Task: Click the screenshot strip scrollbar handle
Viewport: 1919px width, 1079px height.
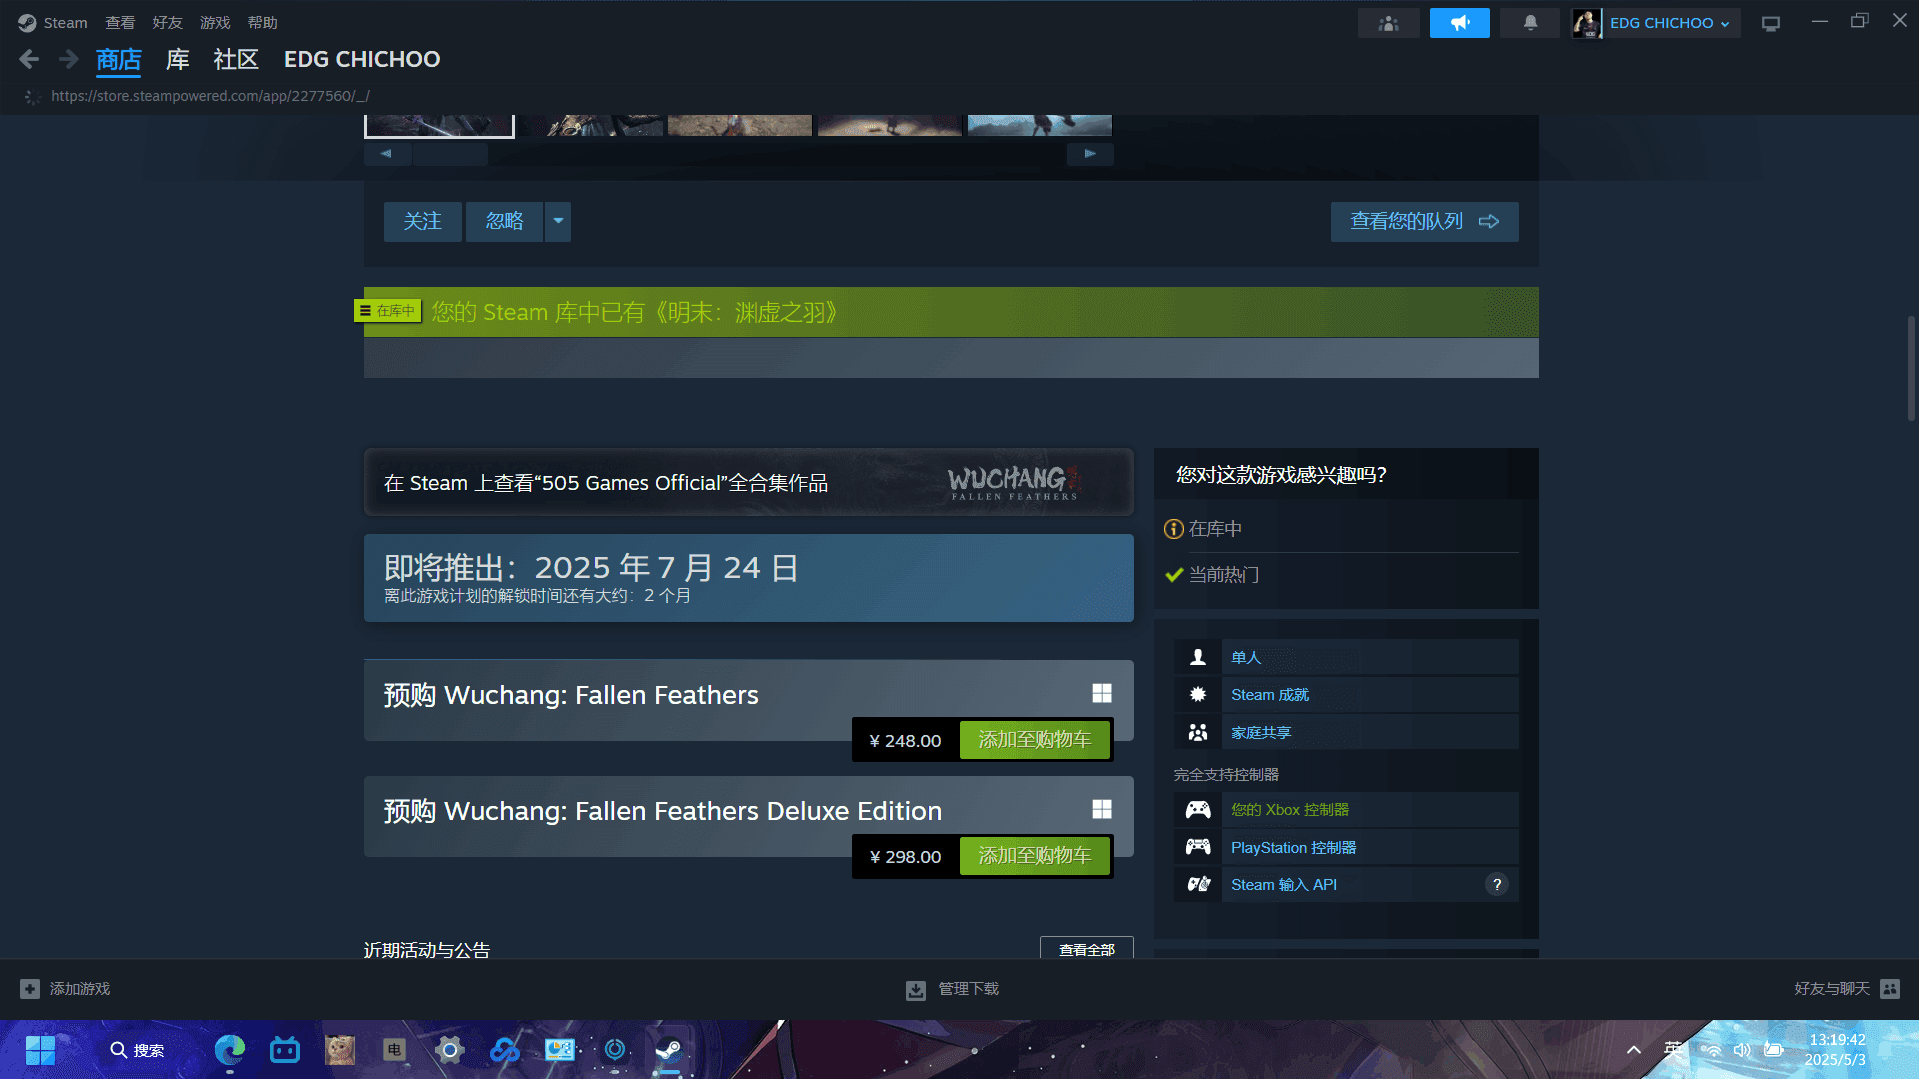Action: click(x=450, y=154)
